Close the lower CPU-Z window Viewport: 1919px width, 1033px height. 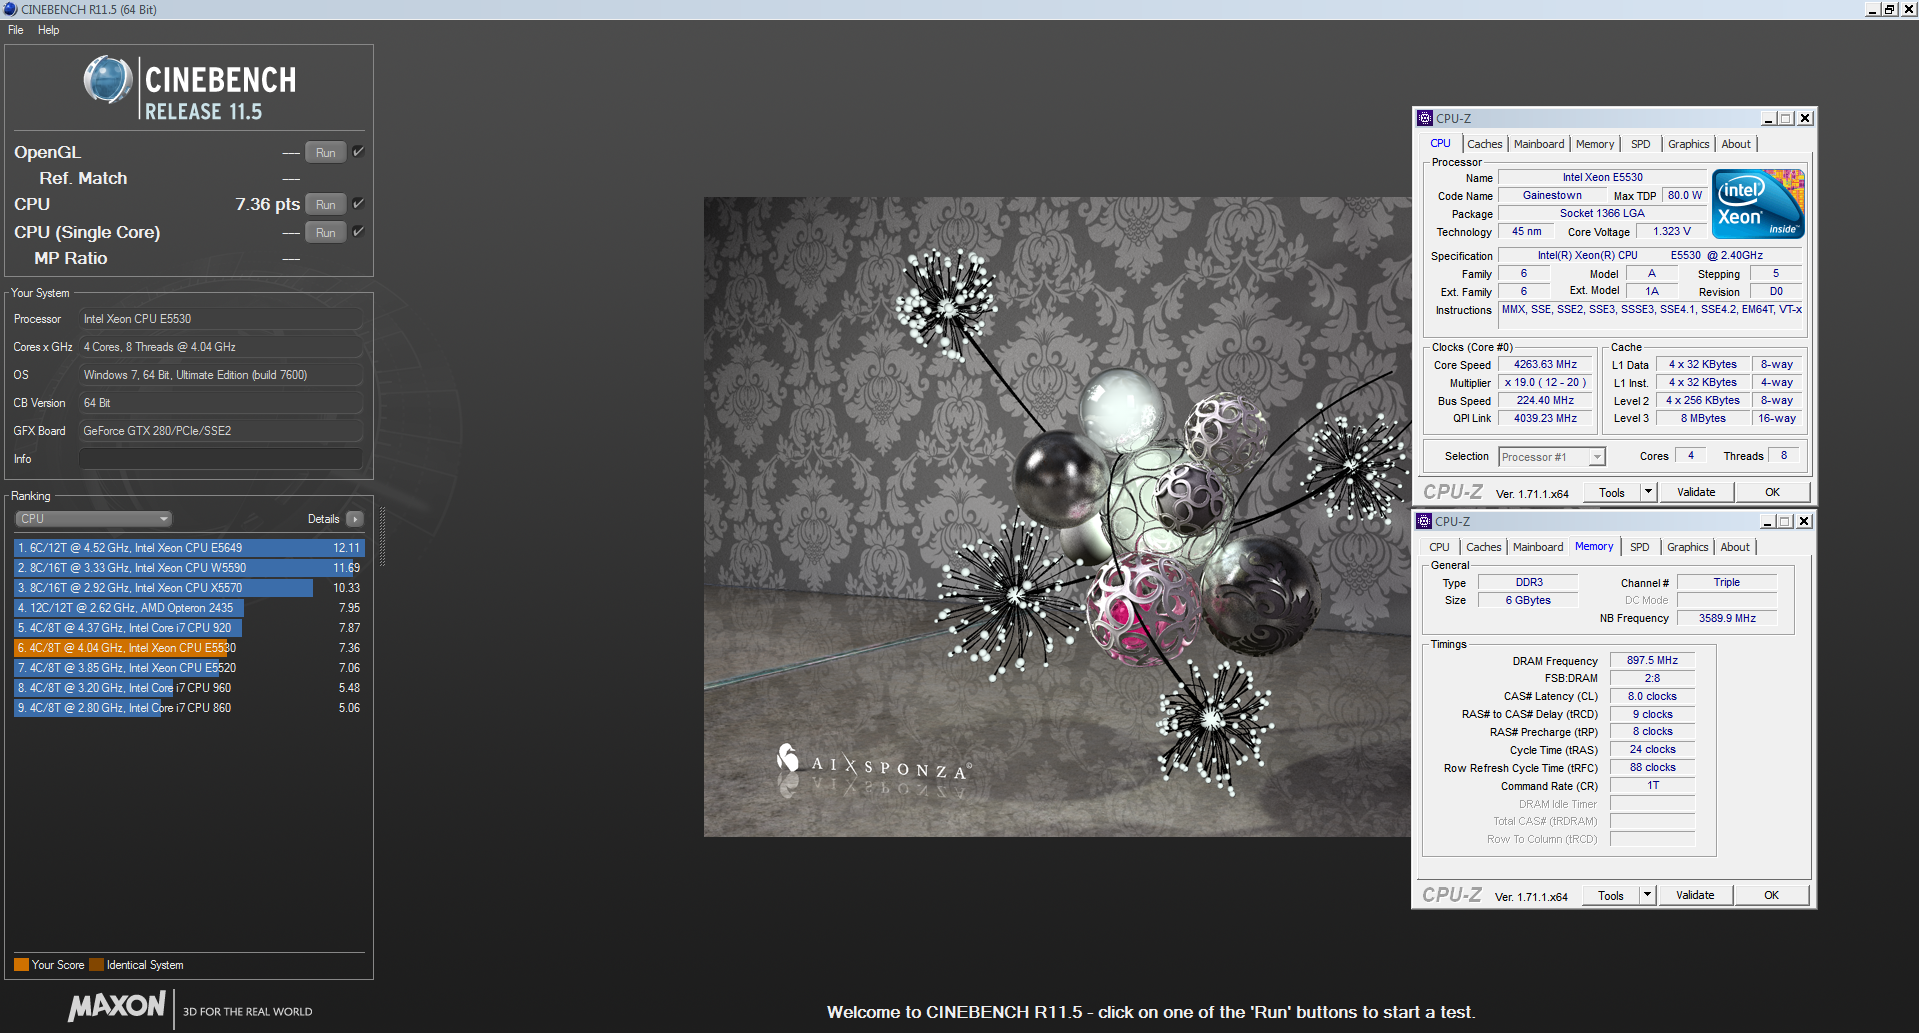point(1804,521)
